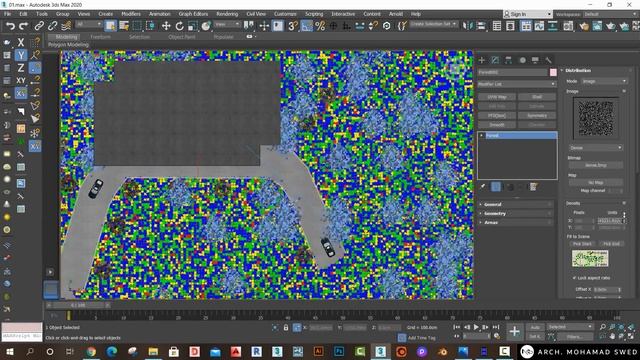
Task: Click the Set Key button
Action: tap(535, 337)
